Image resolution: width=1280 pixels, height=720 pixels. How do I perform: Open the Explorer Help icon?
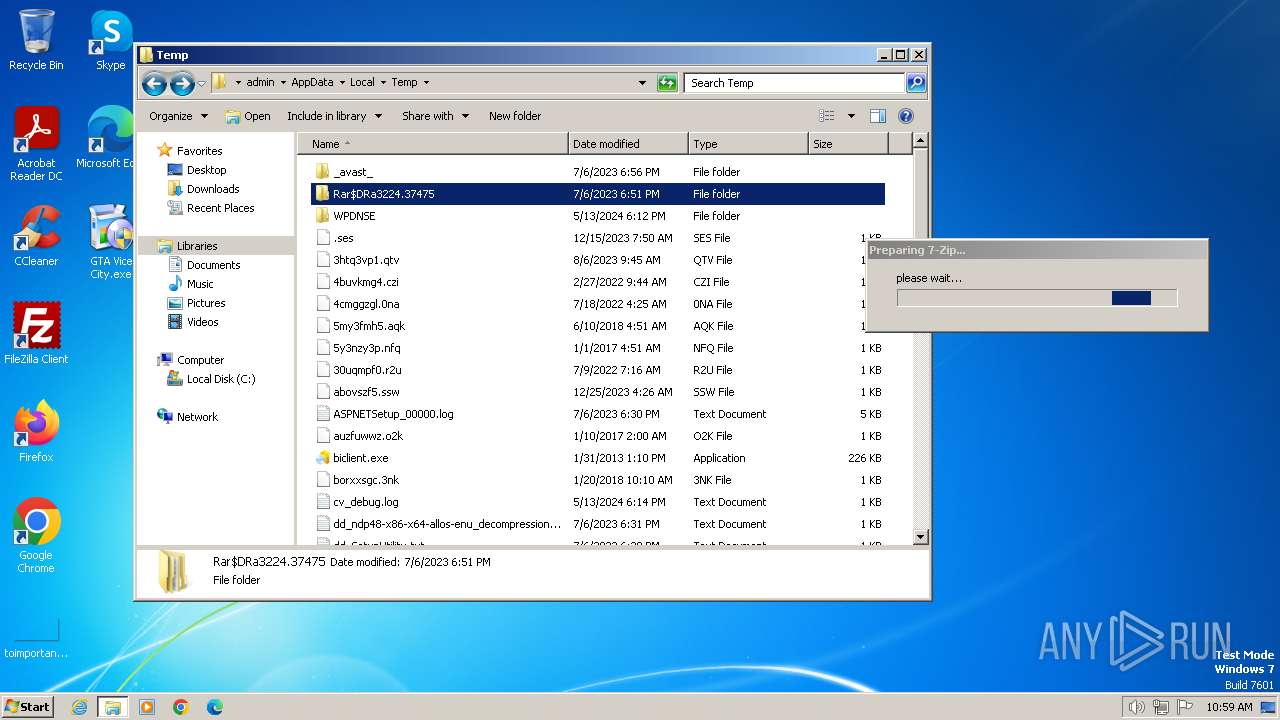pyautogui.click(x=906, y=116)
